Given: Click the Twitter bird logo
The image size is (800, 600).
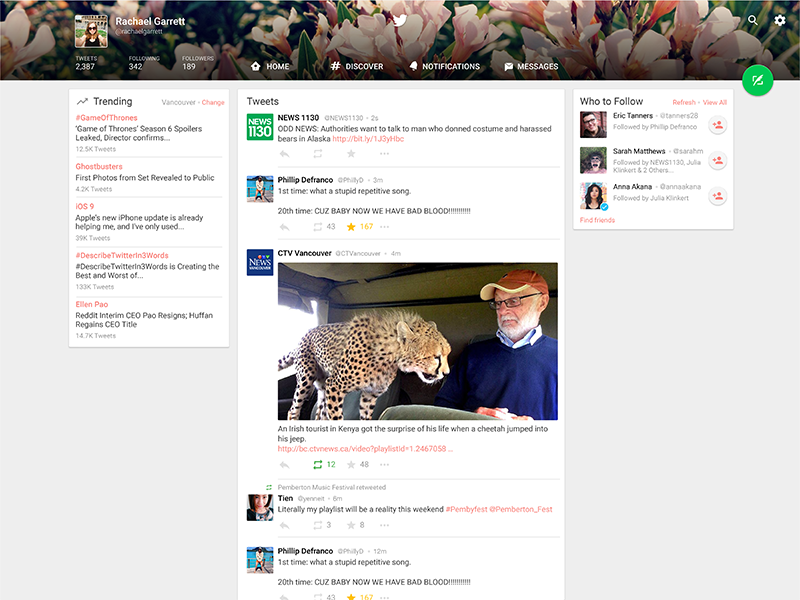Looking at the screenshot, I should tap(400, 19).
